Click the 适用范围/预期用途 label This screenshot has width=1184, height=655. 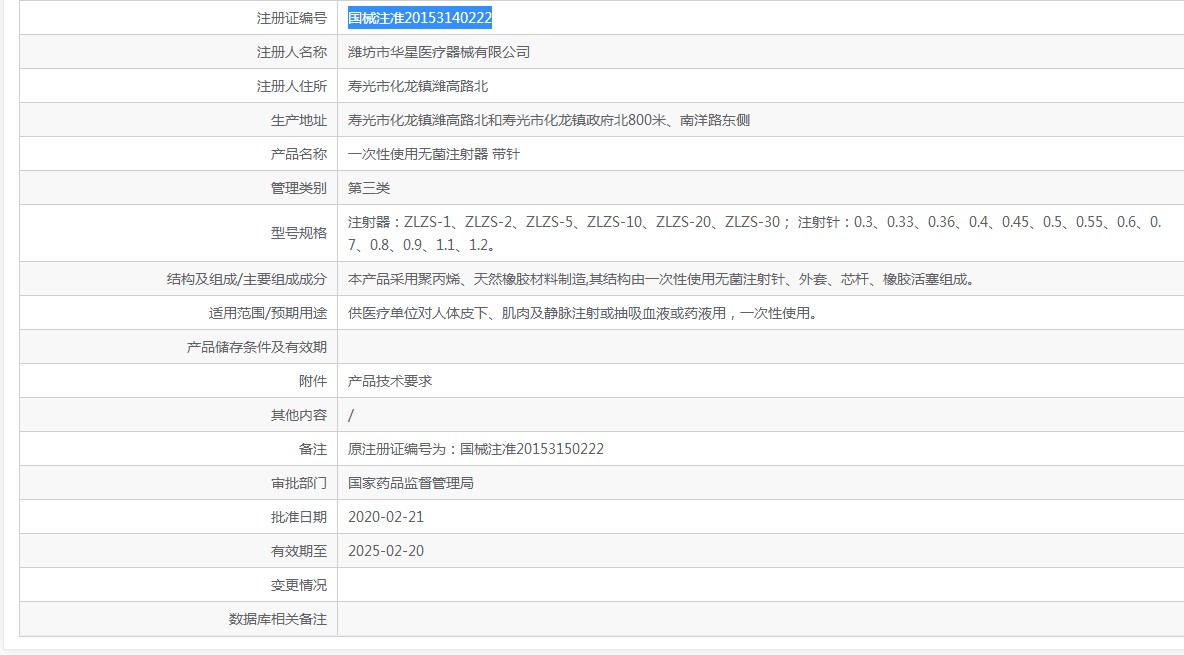pos(268,314)
